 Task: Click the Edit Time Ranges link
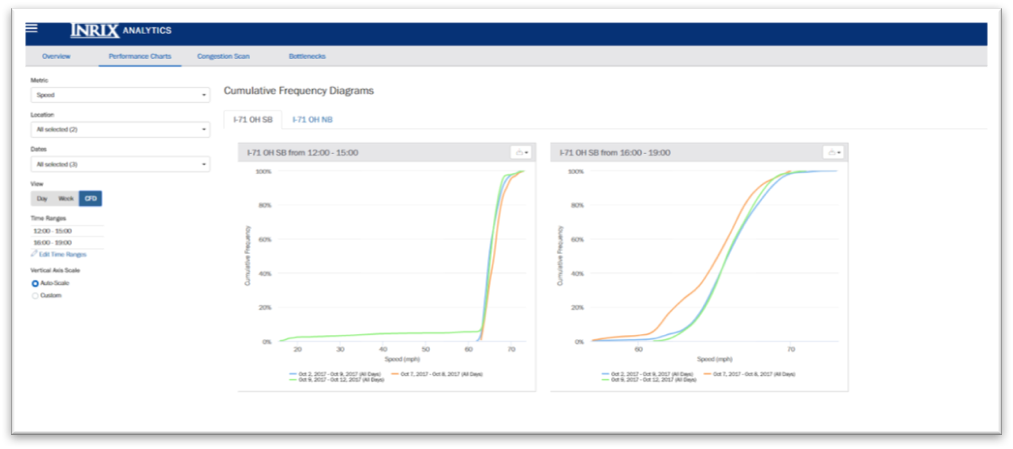(63, 254)
